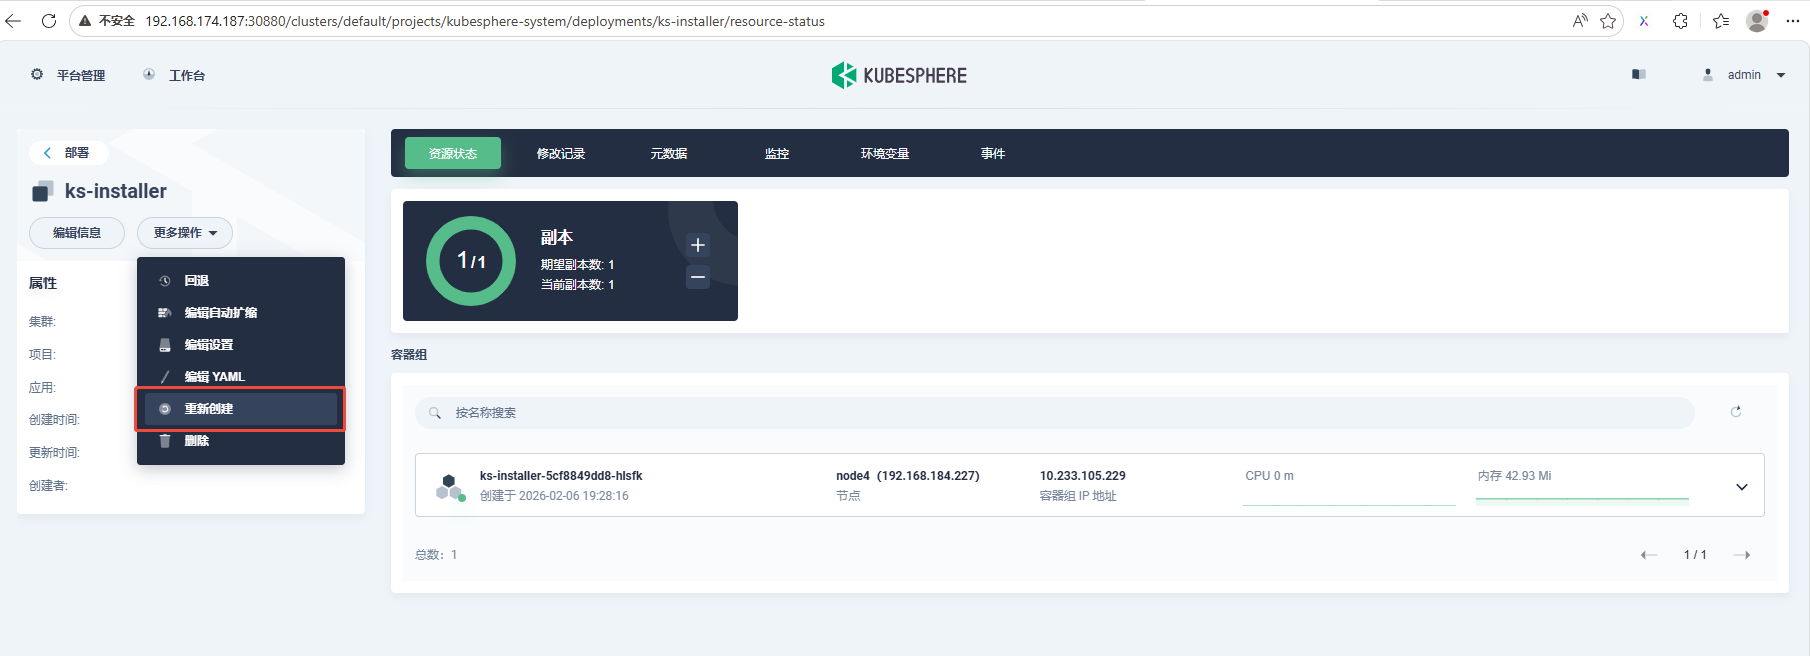Focus the 按名称搜索 search field

coord(1055,413)
